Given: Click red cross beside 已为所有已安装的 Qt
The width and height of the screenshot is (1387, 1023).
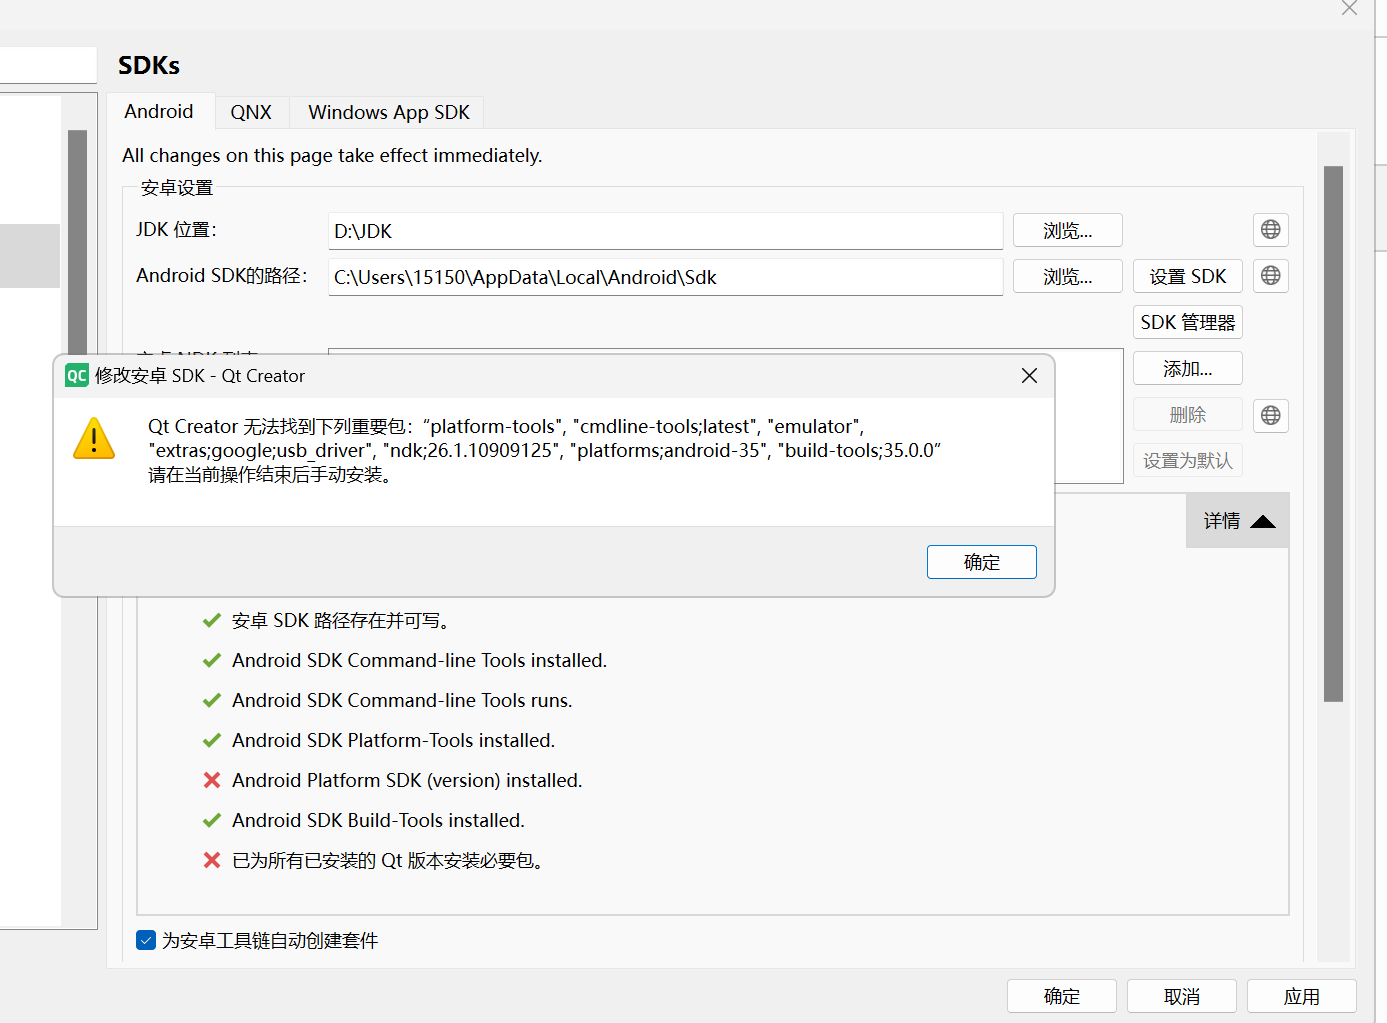Looking at the screenshot, I should tap(212, 860).
